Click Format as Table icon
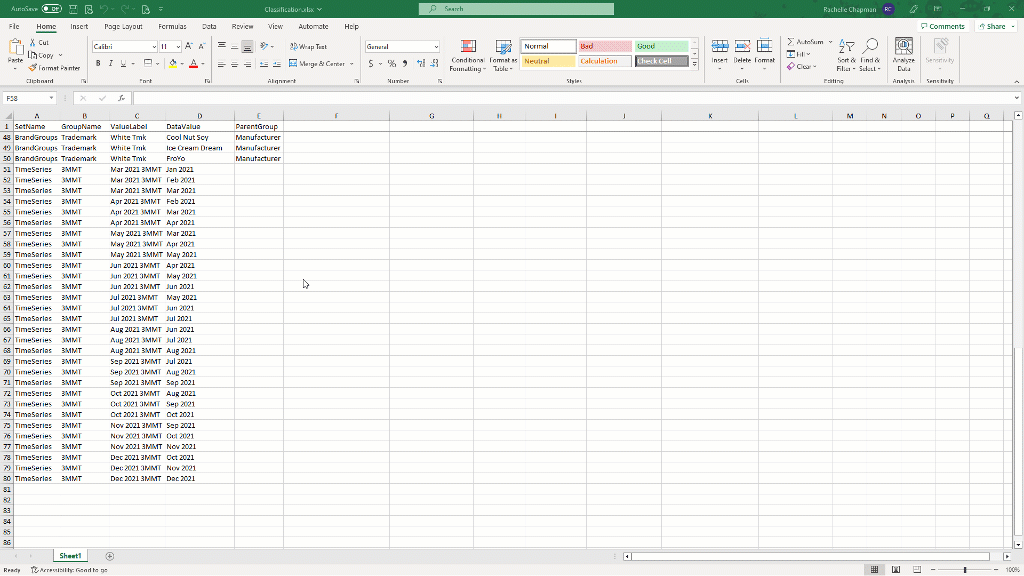This screenshot has height=576, width=1024. tap(503, 56)
